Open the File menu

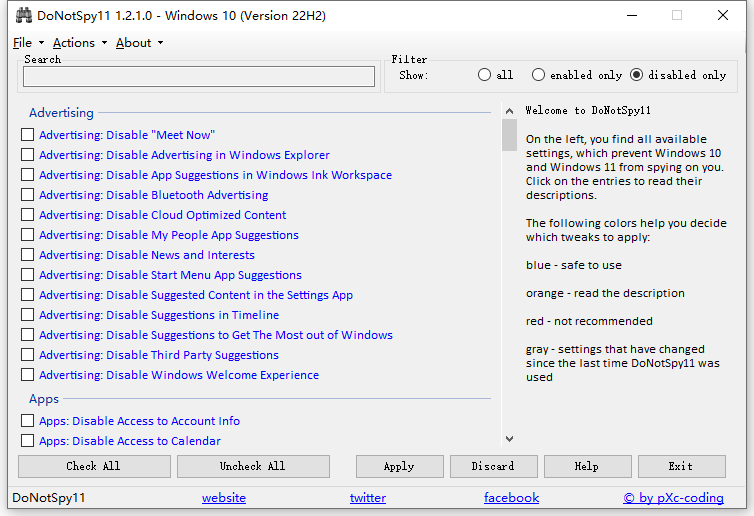click(28, 43)
